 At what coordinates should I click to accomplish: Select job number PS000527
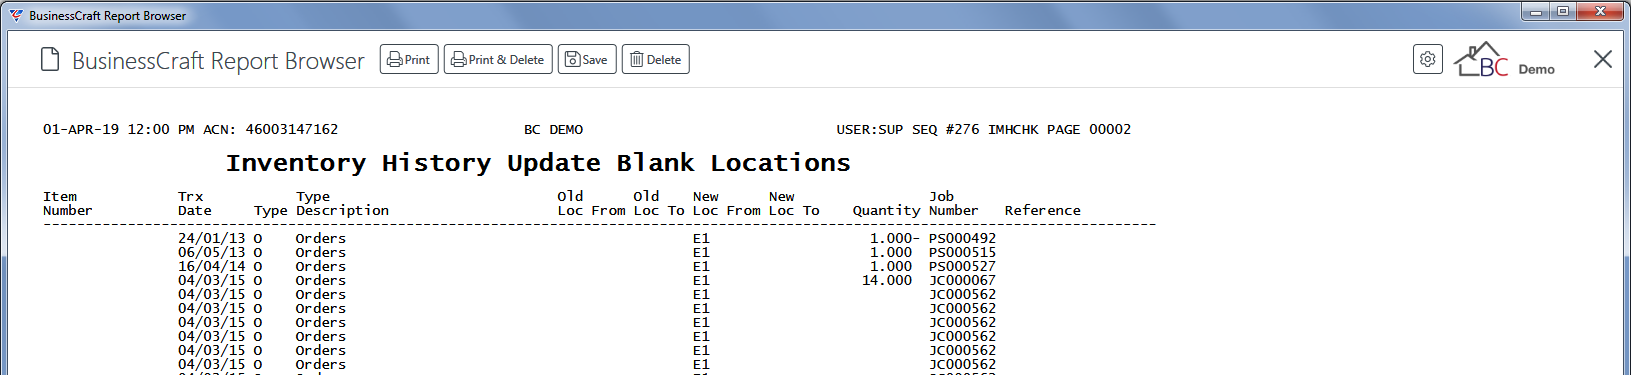(x=962, y=267)
